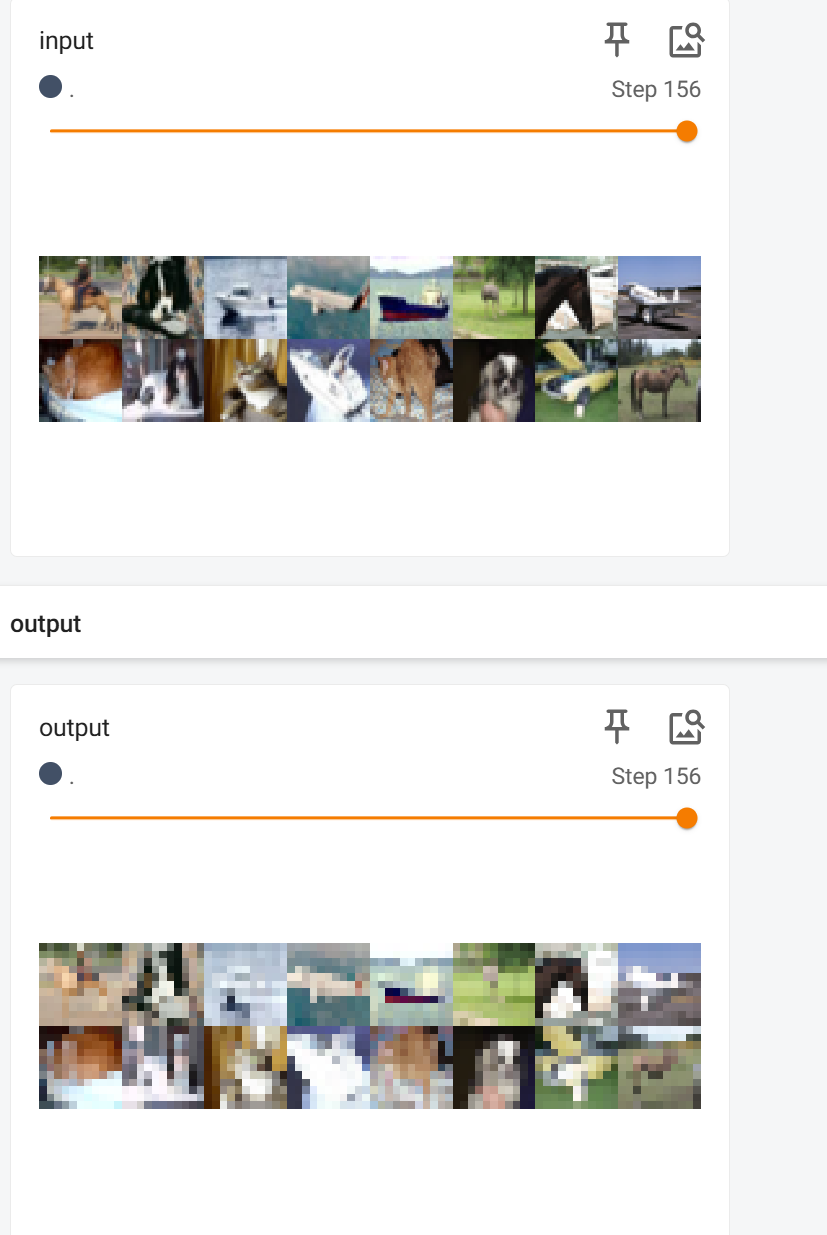Select the yellow car thumbnail in input
Screen dimensions: 827x1235
coord(576,380)
